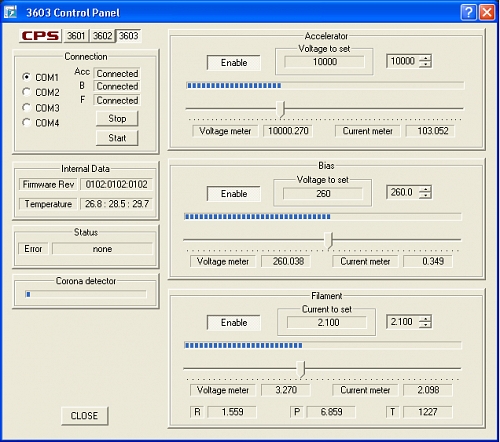Toggle the Accelerator Enable button
Screen dimensions: 500x442
coord(234,63)
